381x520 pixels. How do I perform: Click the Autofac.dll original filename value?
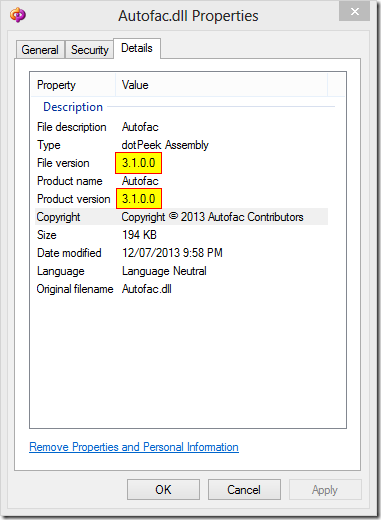click(147, 289)
